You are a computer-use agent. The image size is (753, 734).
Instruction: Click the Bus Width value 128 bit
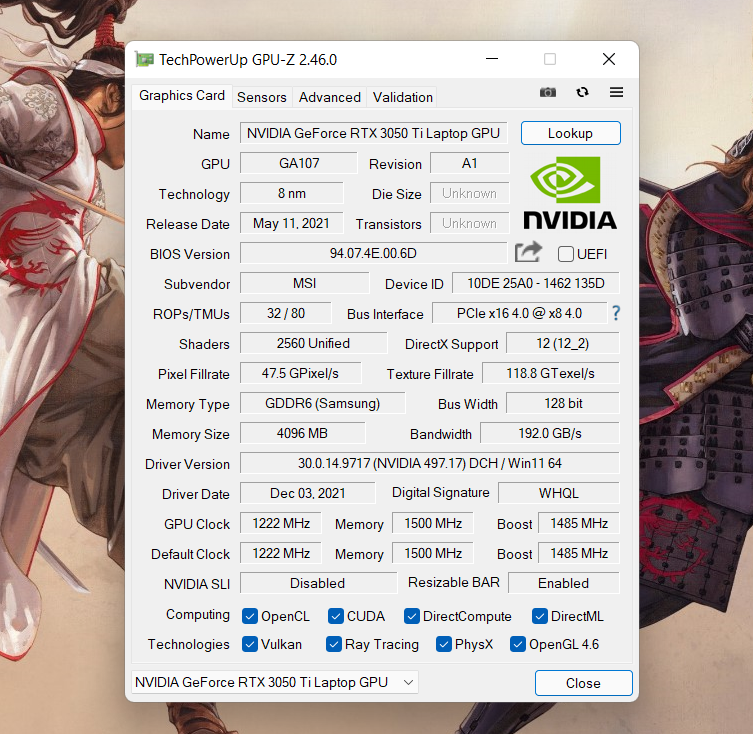tap(563, 403)
